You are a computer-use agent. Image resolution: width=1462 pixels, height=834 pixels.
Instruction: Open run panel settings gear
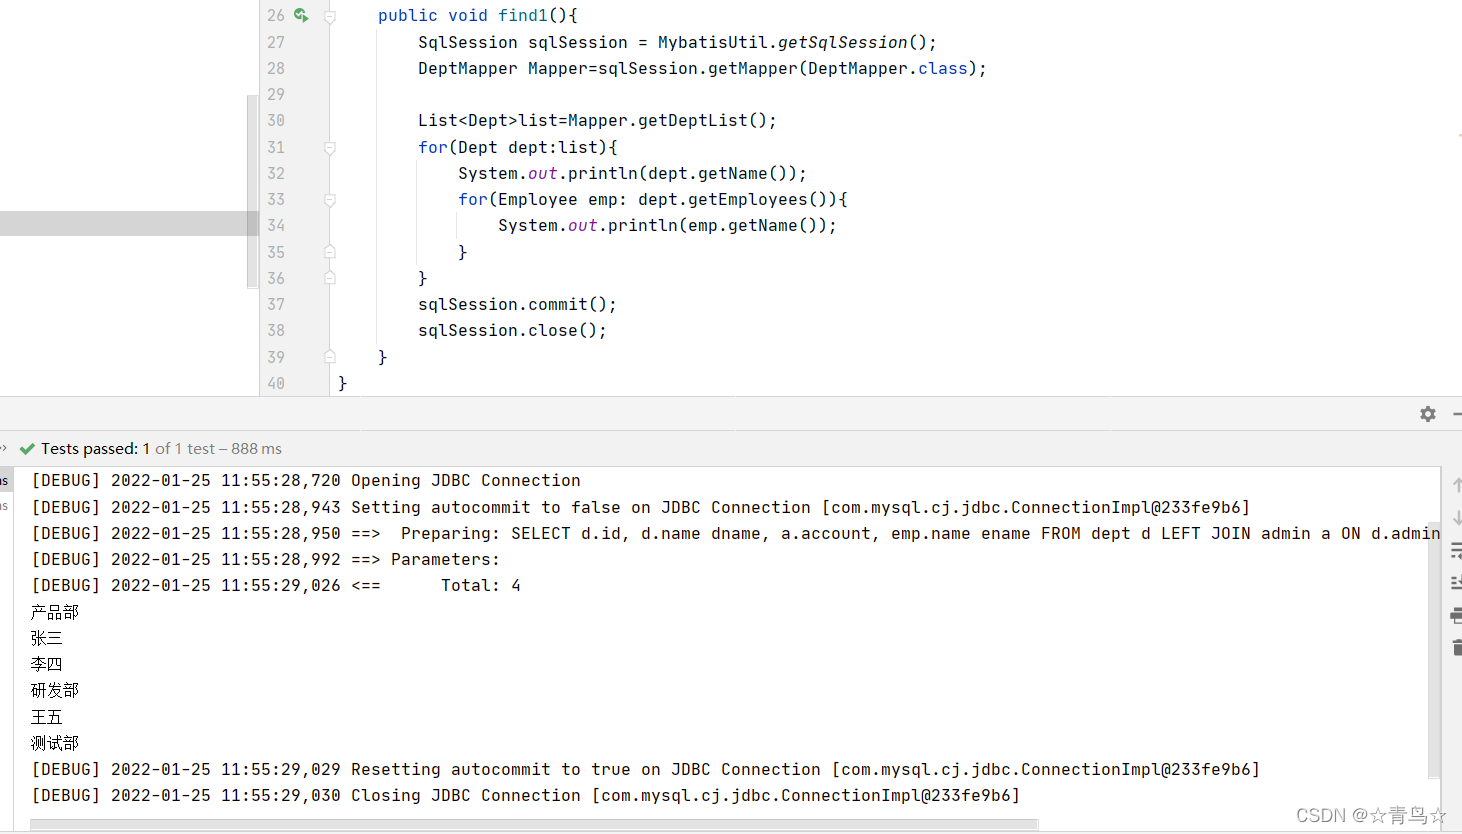click(1428, 414)
